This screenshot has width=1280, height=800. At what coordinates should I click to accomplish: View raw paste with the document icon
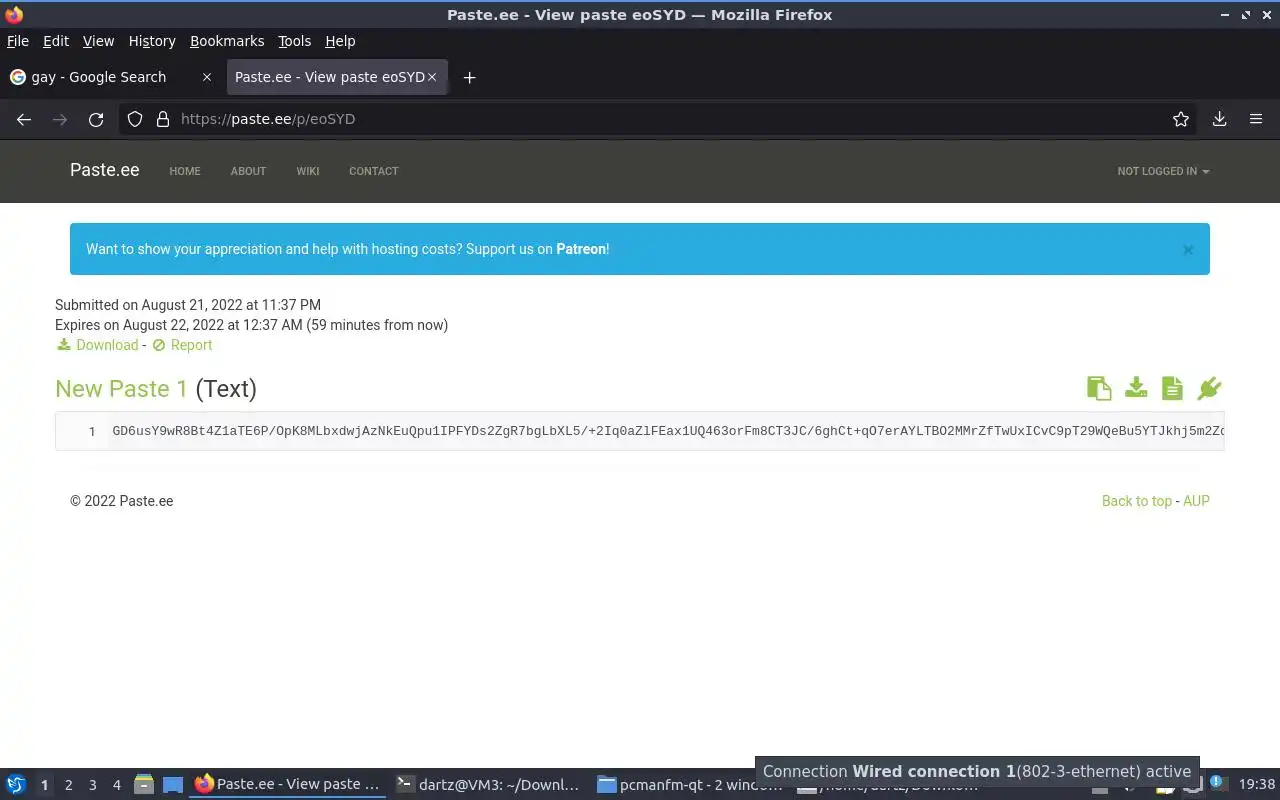tap(1172, 388)
